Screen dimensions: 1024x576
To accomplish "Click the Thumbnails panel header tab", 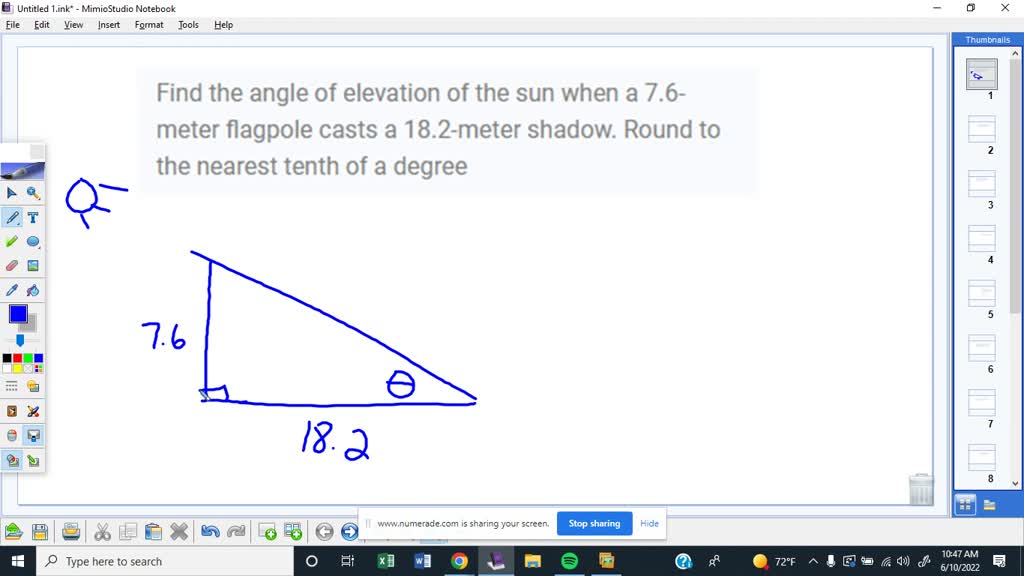I will pos(987,40).
